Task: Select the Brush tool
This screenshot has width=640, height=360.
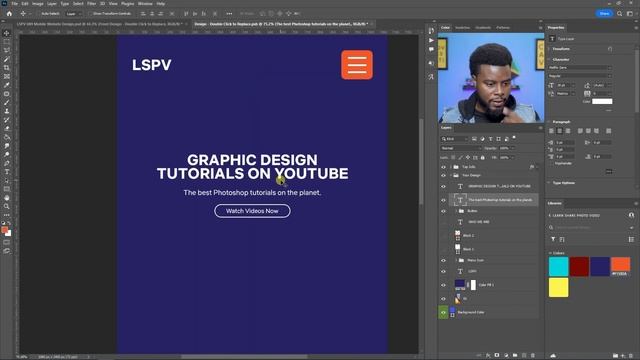Action: click(x=7, y=102)
